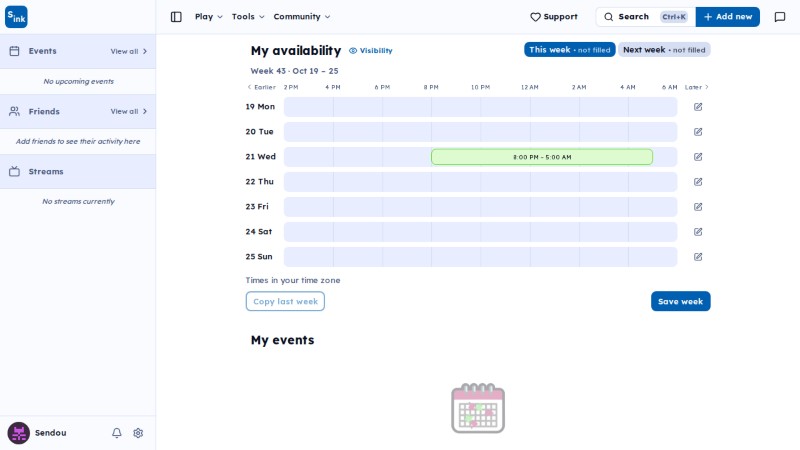
Task: Edit availability for 25 Sun
Action: (x=698, y=257)
